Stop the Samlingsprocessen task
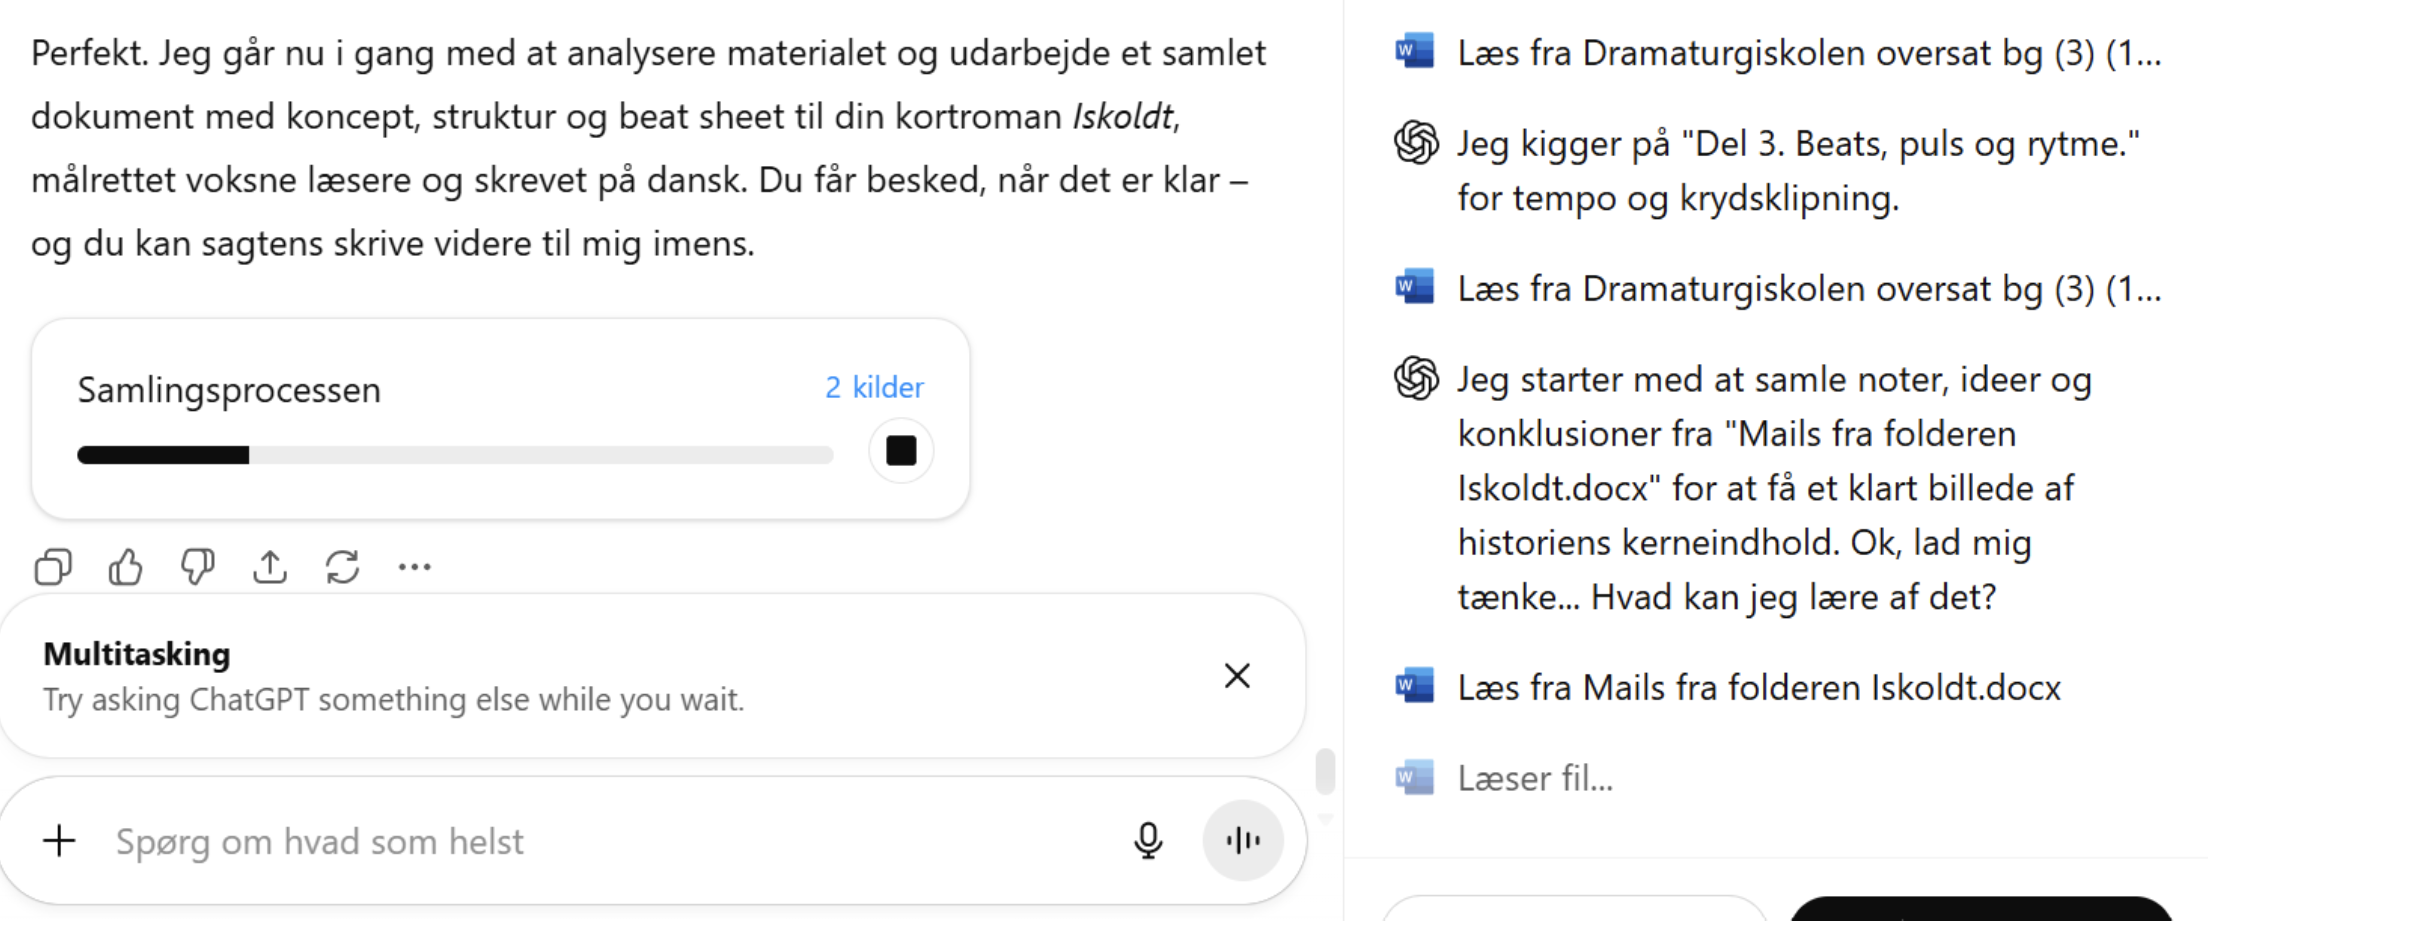2432x950 pixels. [900, 450]
